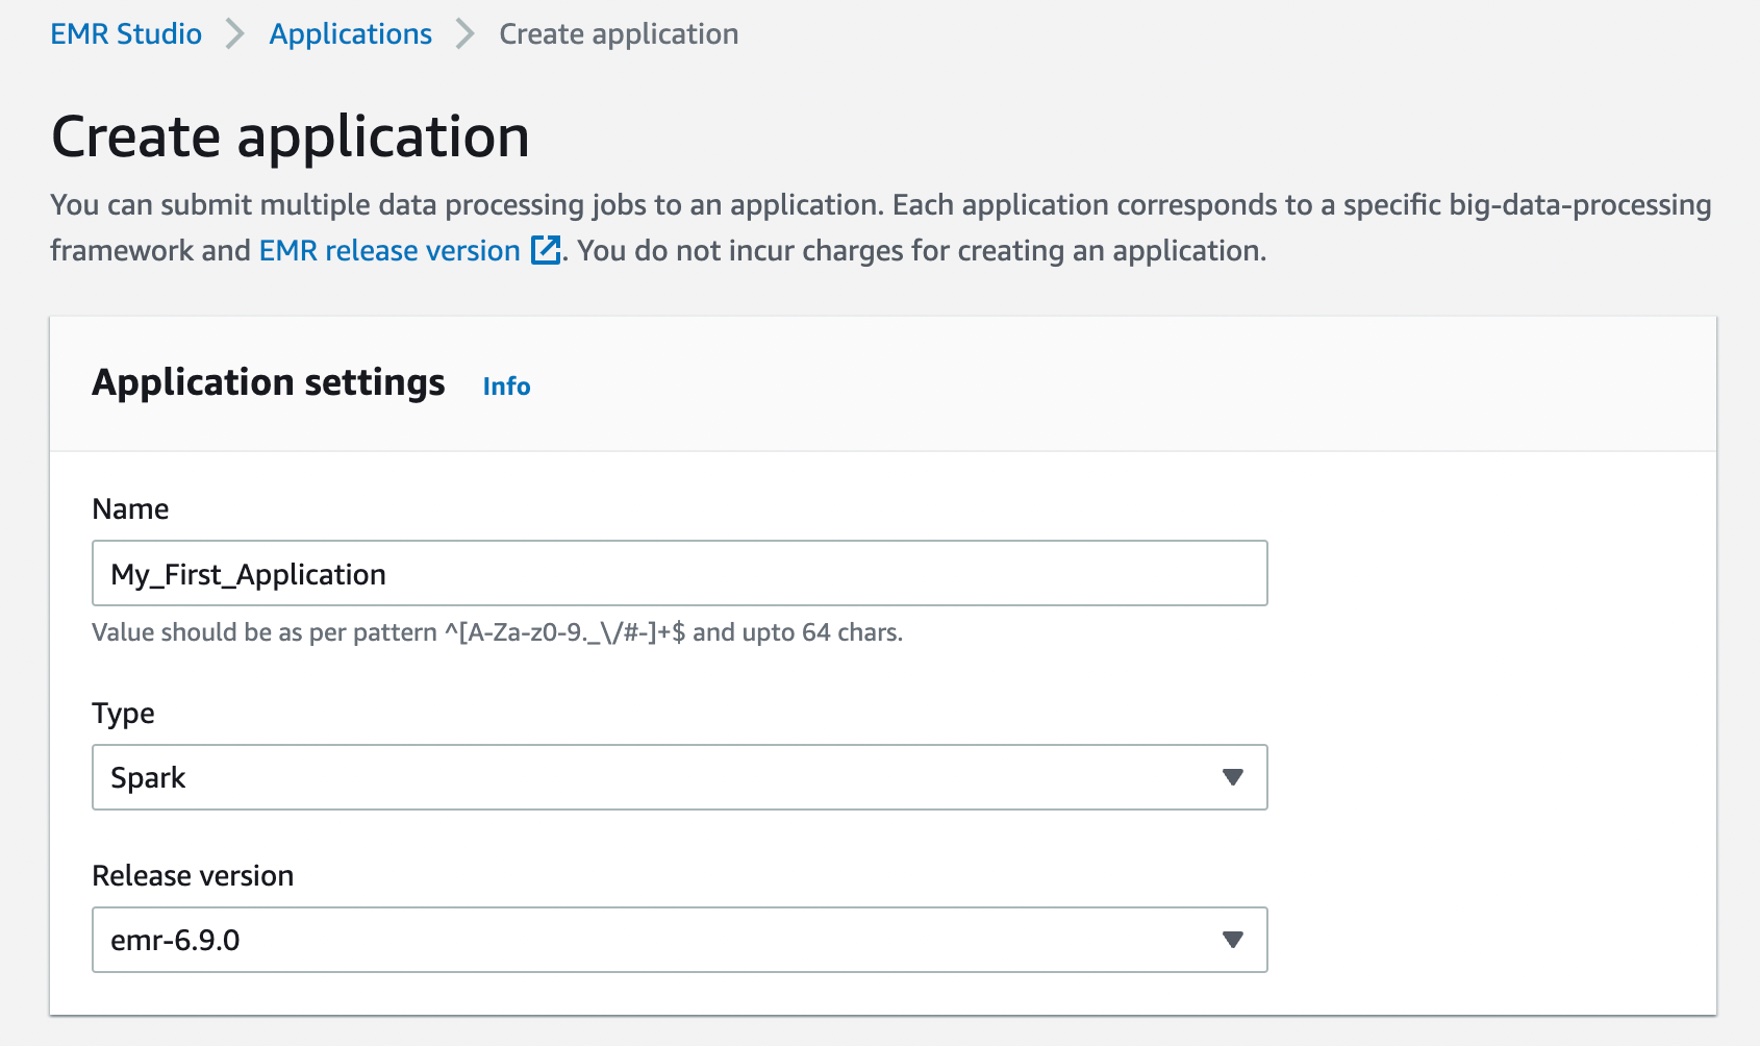Viewport: 1760px width, 1047px height.
Task: Open the EMR release version link
Action: [x=389, y=250]
